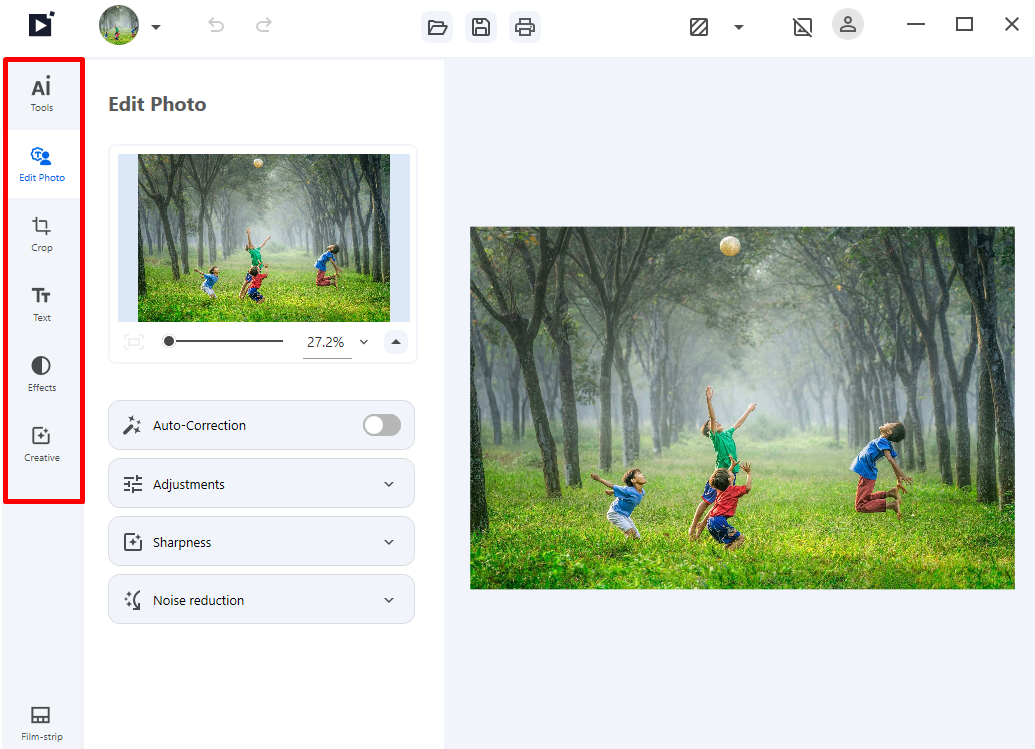Open the user account profile
This screenshot has width=1035, height=749.
[848, 24]
